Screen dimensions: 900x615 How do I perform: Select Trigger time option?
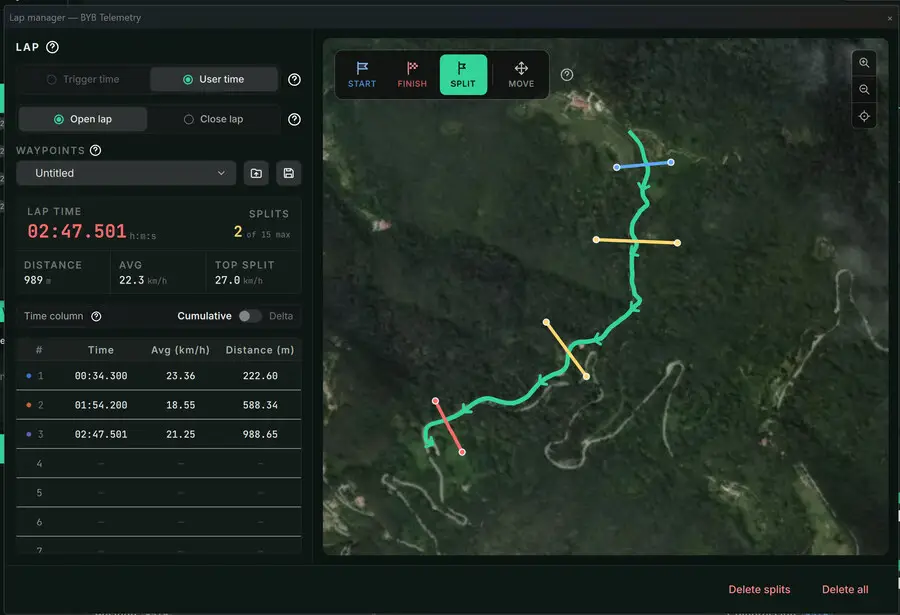83,79
